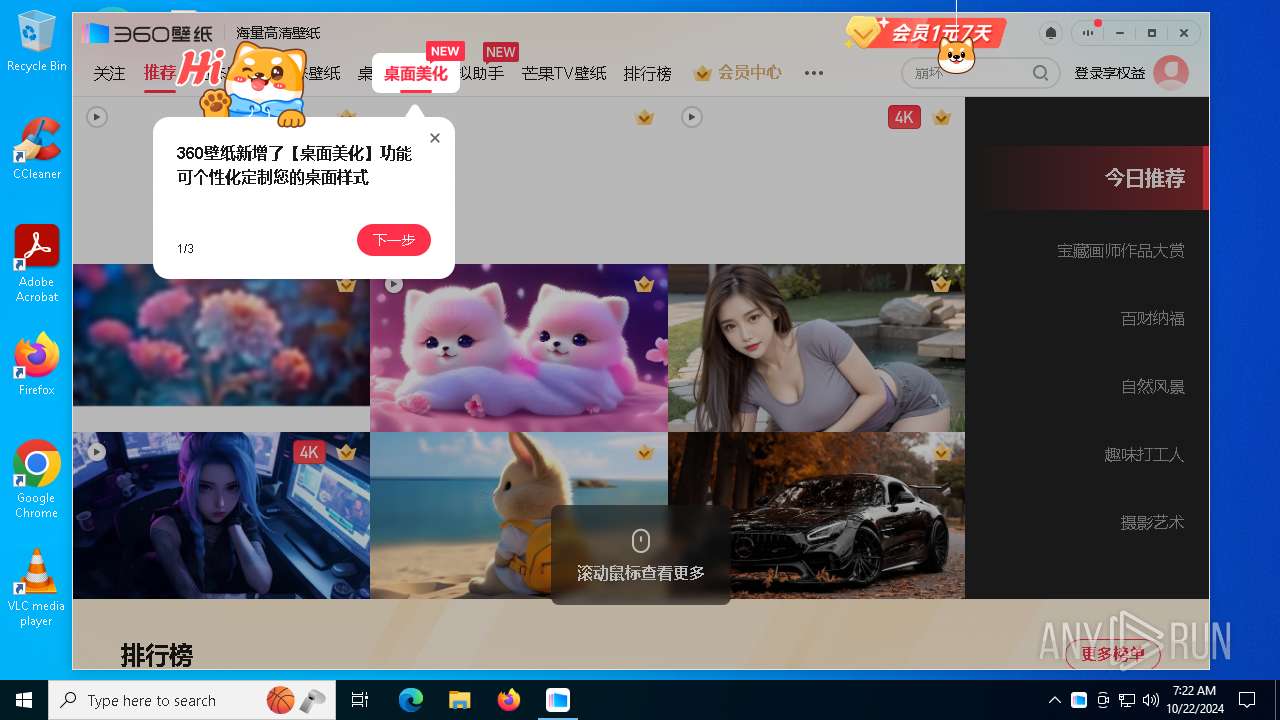This screenshot has height=720, width=1280.
Task: Select 趣味打工人 category
Action: pyautogui.click(x=1144, y=454)
